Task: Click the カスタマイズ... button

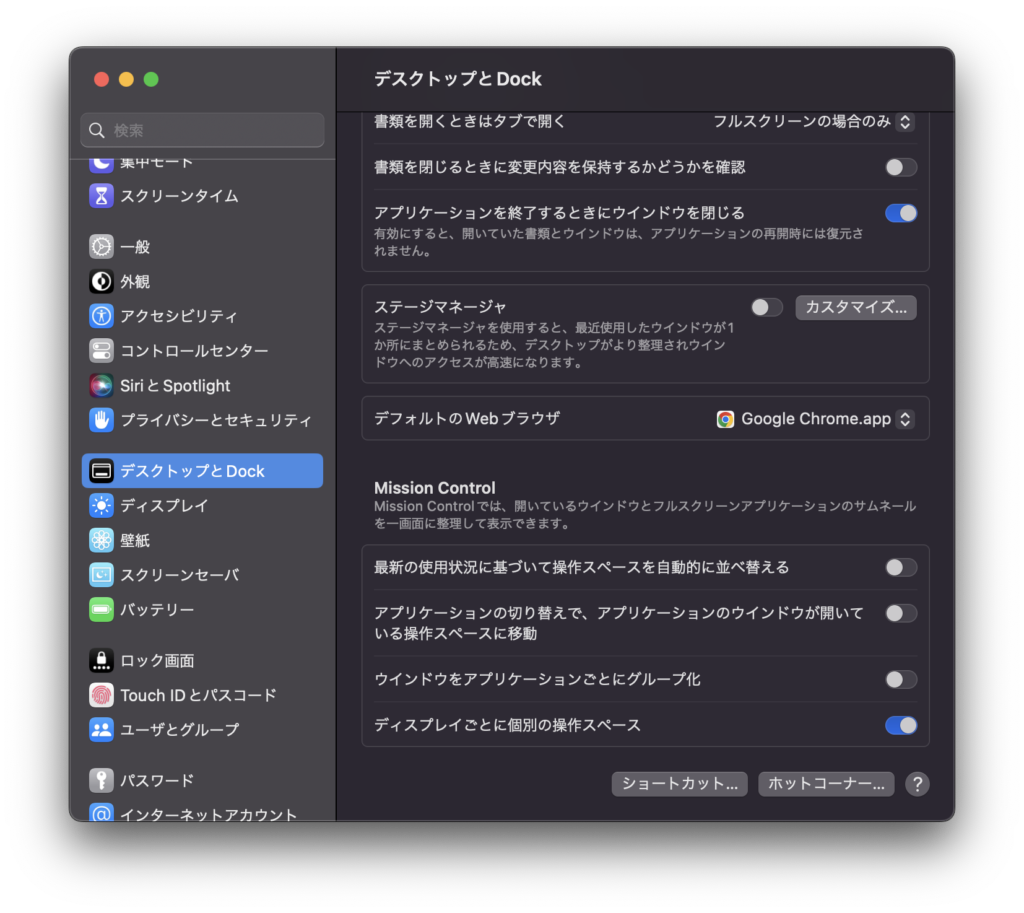Action: 856,308
